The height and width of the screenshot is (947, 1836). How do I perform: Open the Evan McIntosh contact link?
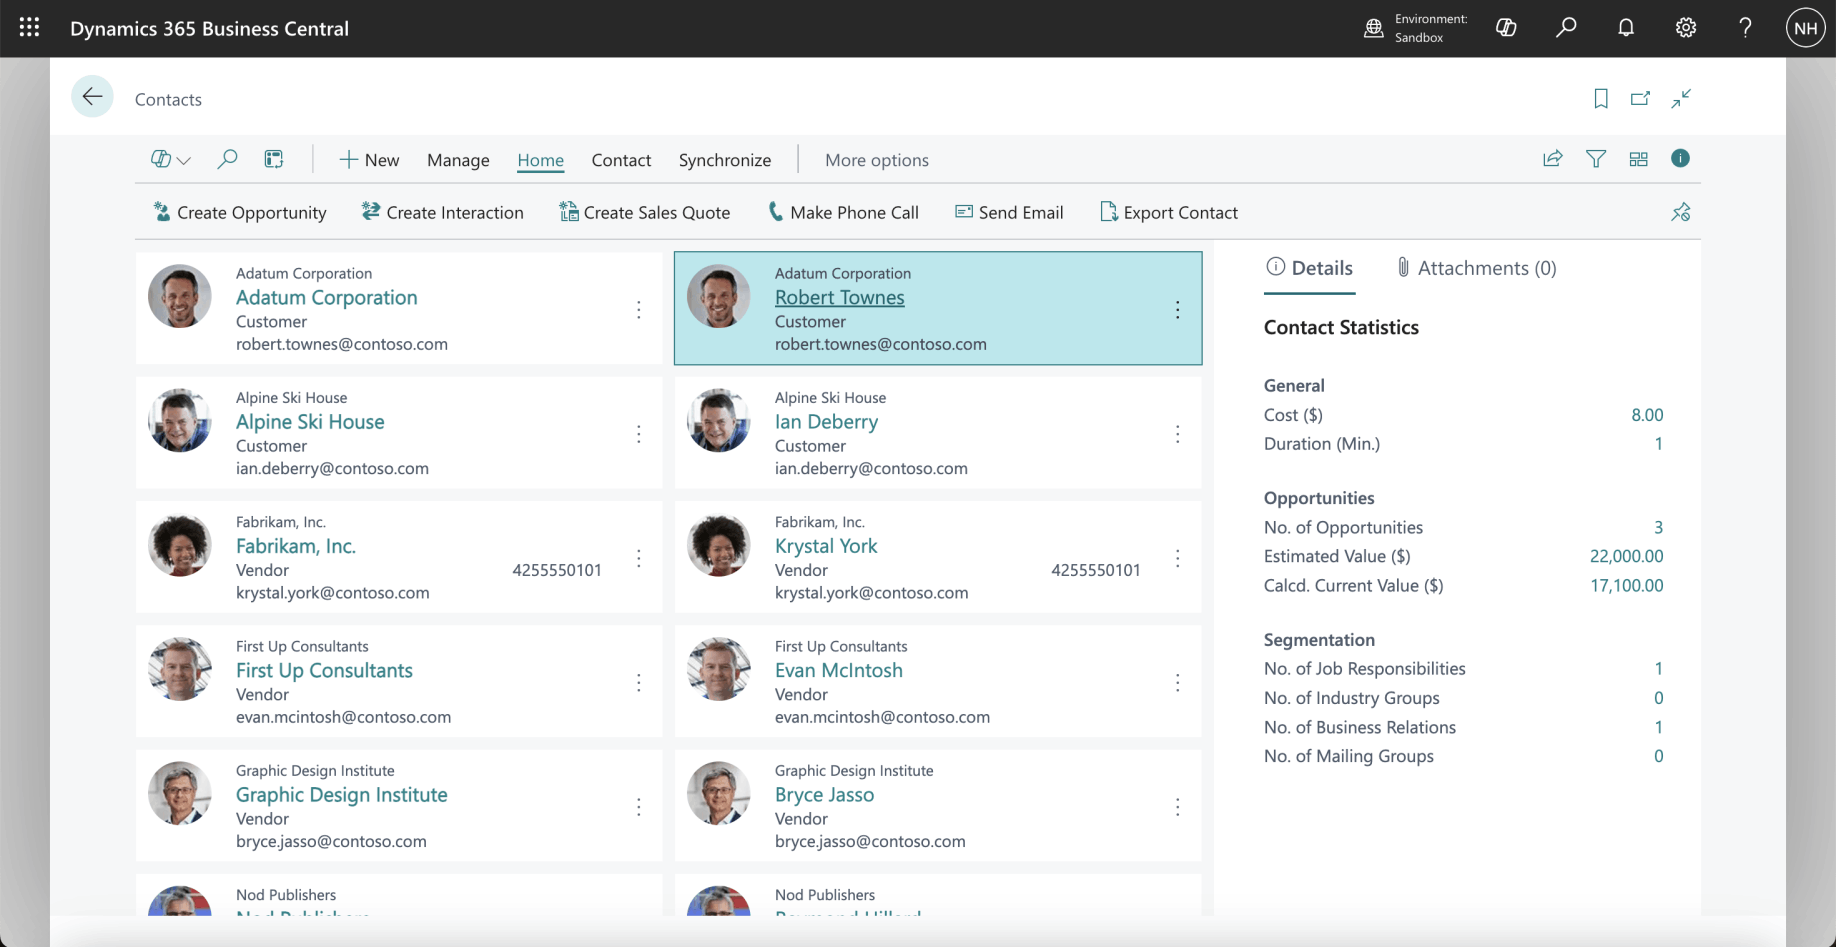(x=839, y=670)
